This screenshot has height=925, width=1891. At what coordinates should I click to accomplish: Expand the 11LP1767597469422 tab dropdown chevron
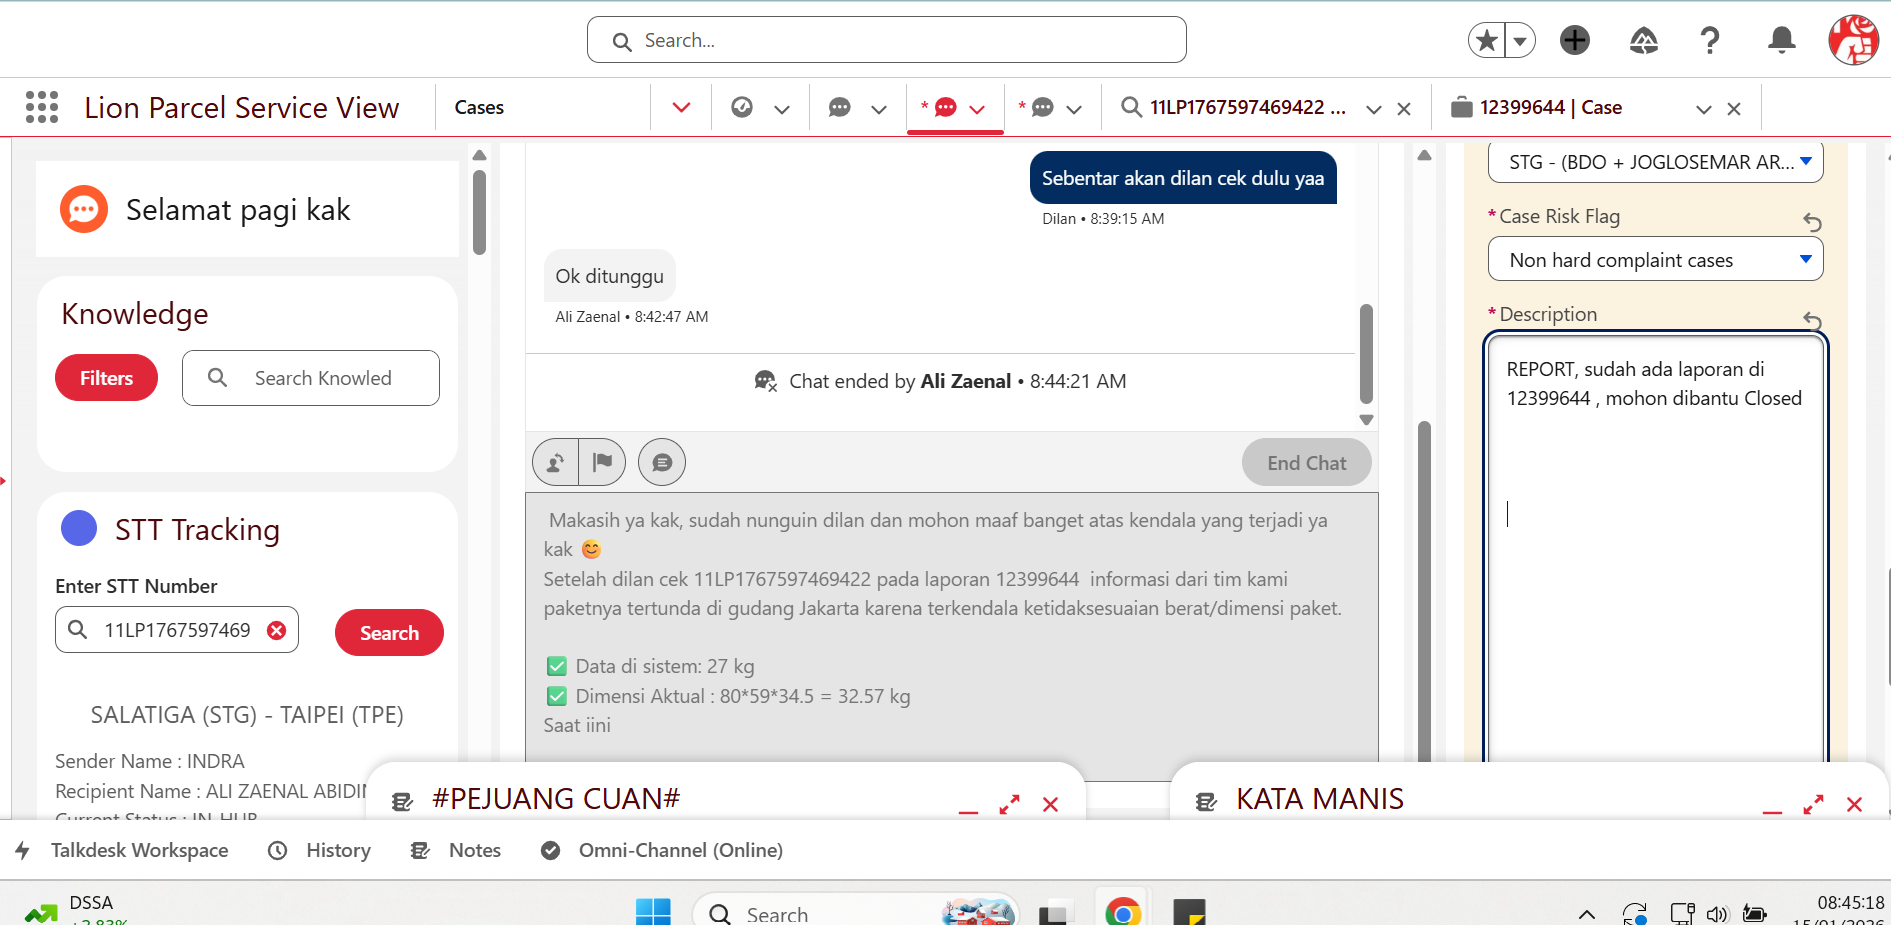click(1374, 108)
